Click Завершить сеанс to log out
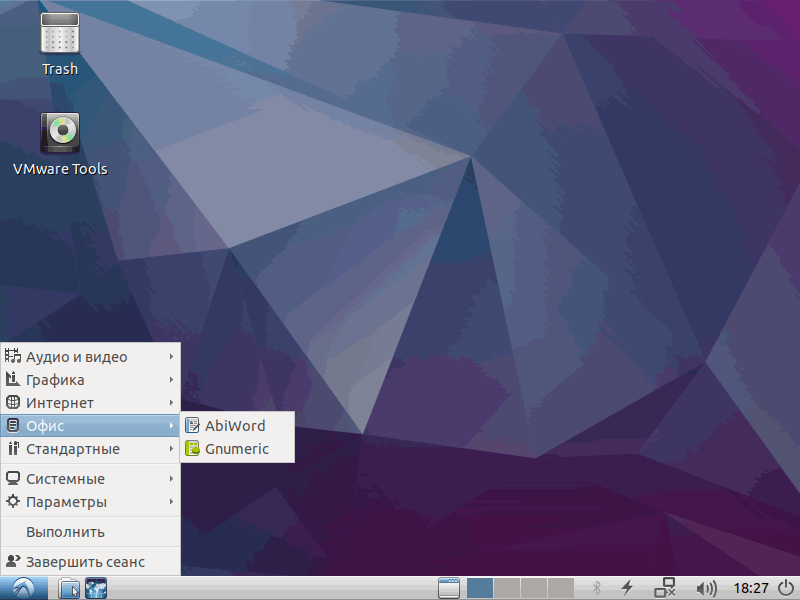The width and height of the screenshot is (800, 600). point(85,562)
